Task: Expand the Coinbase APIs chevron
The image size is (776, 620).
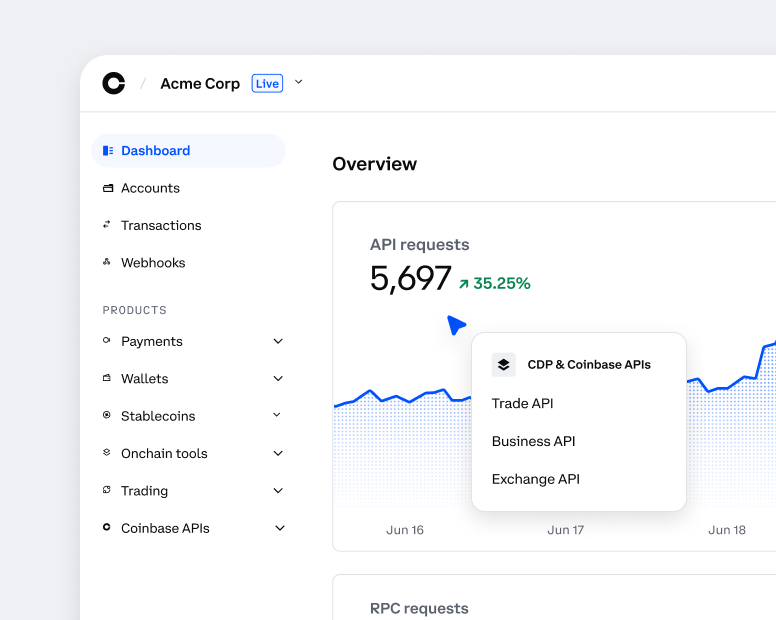Action: tap(280, 528)
